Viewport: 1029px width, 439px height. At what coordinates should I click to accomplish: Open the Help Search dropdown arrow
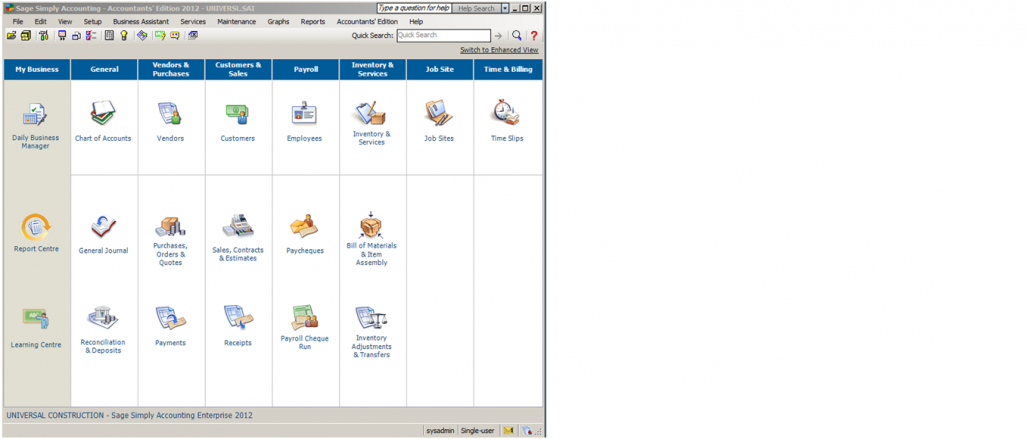pos(504,9)
